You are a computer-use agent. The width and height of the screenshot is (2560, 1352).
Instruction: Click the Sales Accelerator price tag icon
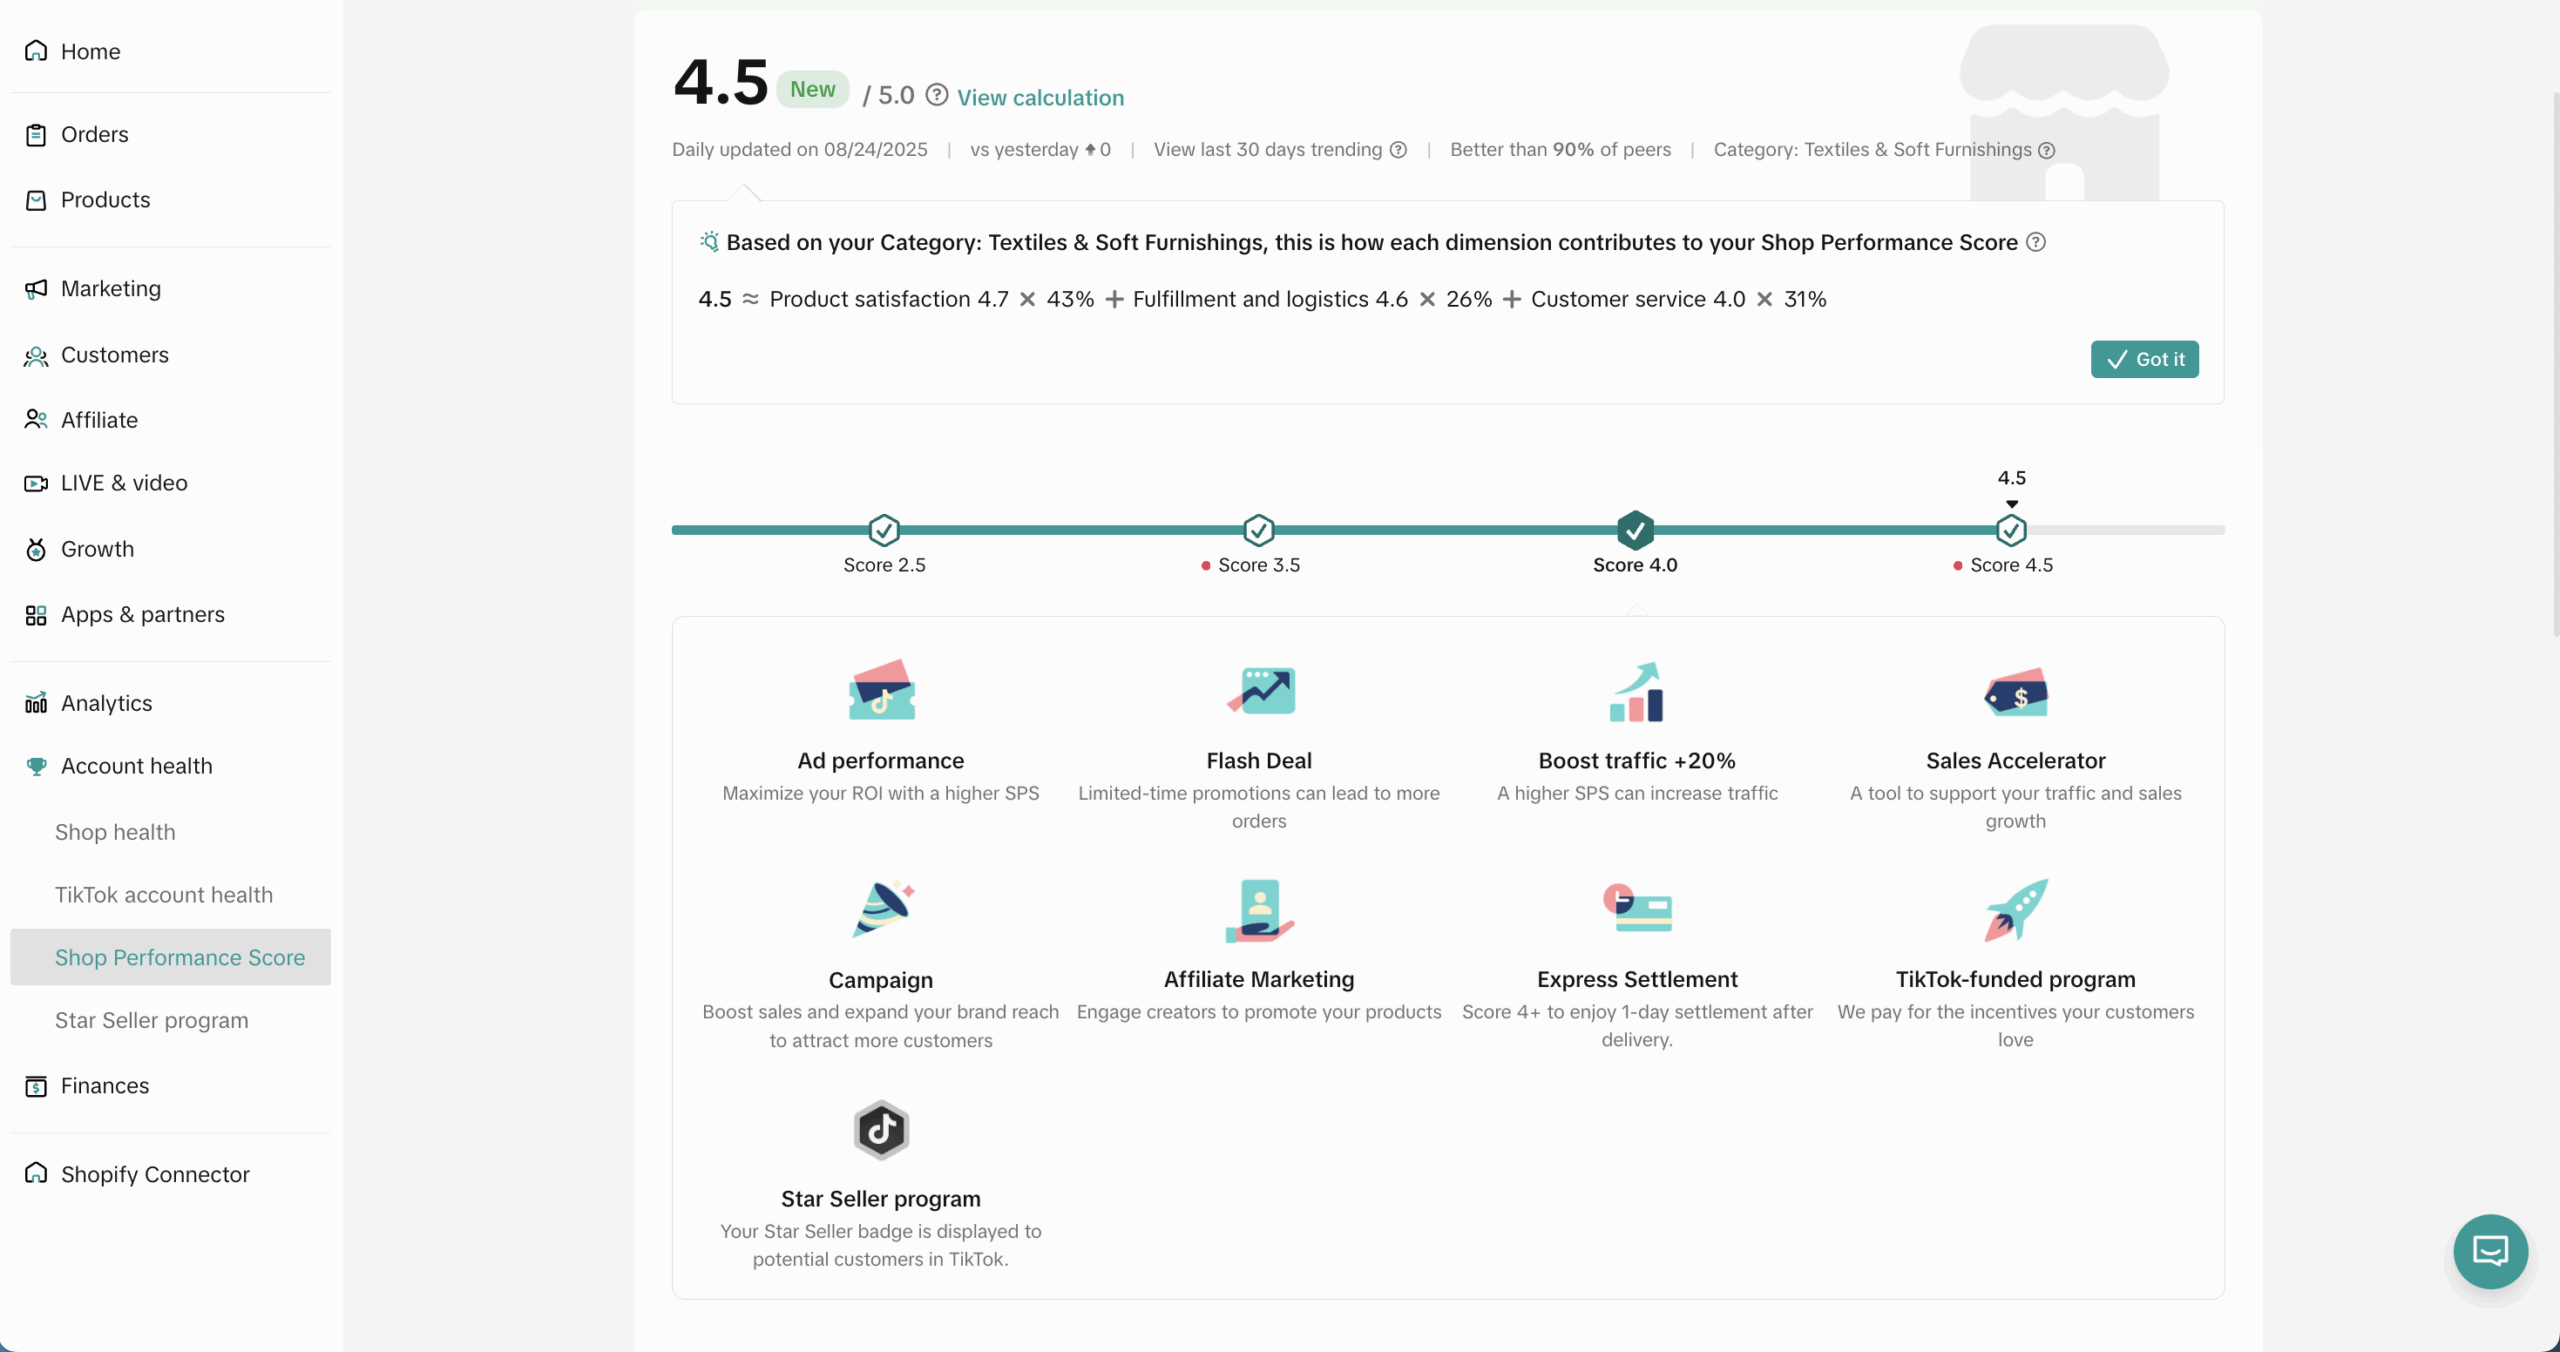coord(2016,692)
